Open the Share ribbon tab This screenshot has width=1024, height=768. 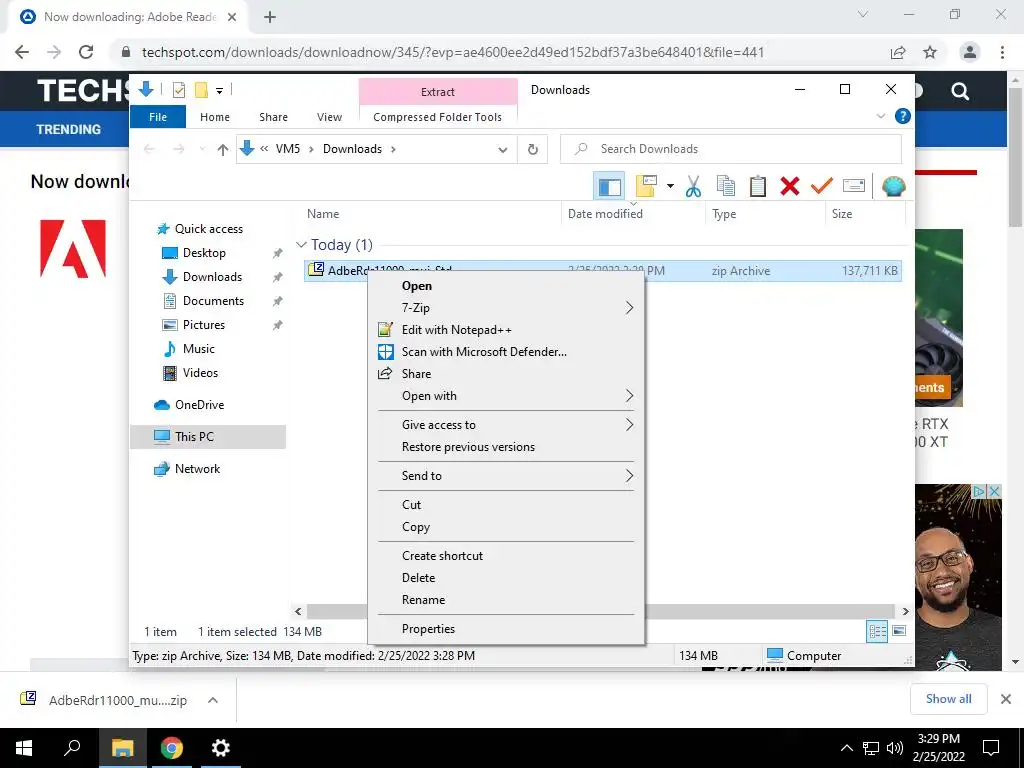pyautogui.click(x=273, y=117)
